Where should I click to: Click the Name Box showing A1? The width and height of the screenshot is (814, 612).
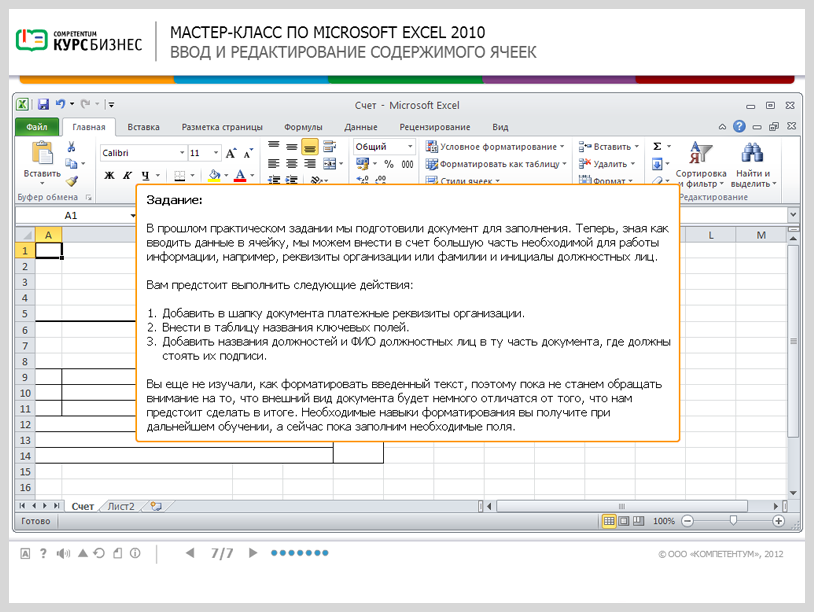point(71,215)
